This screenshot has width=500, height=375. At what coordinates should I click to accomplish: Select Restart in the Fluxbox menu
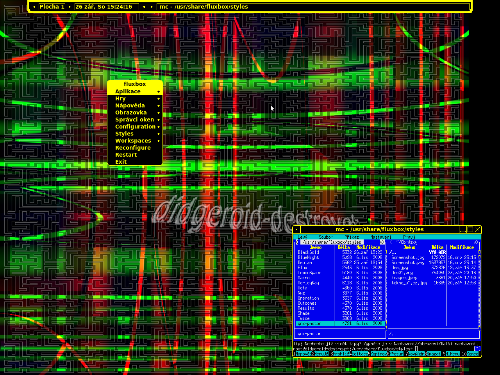126,155
